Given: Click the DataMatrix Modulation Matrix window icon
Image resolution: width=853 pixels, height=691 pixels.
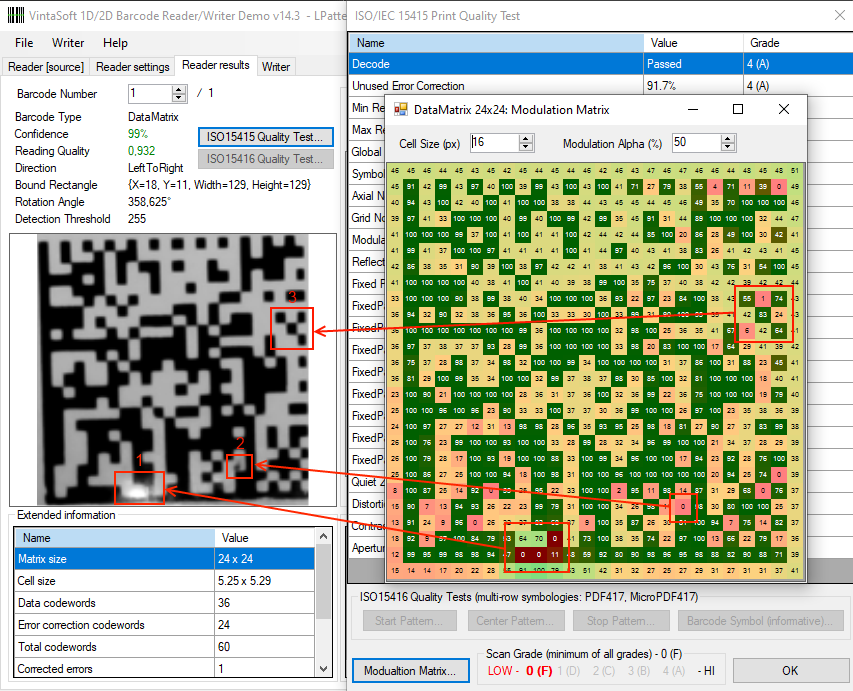Looking at the screenshot, I should [x=401, y=109].
